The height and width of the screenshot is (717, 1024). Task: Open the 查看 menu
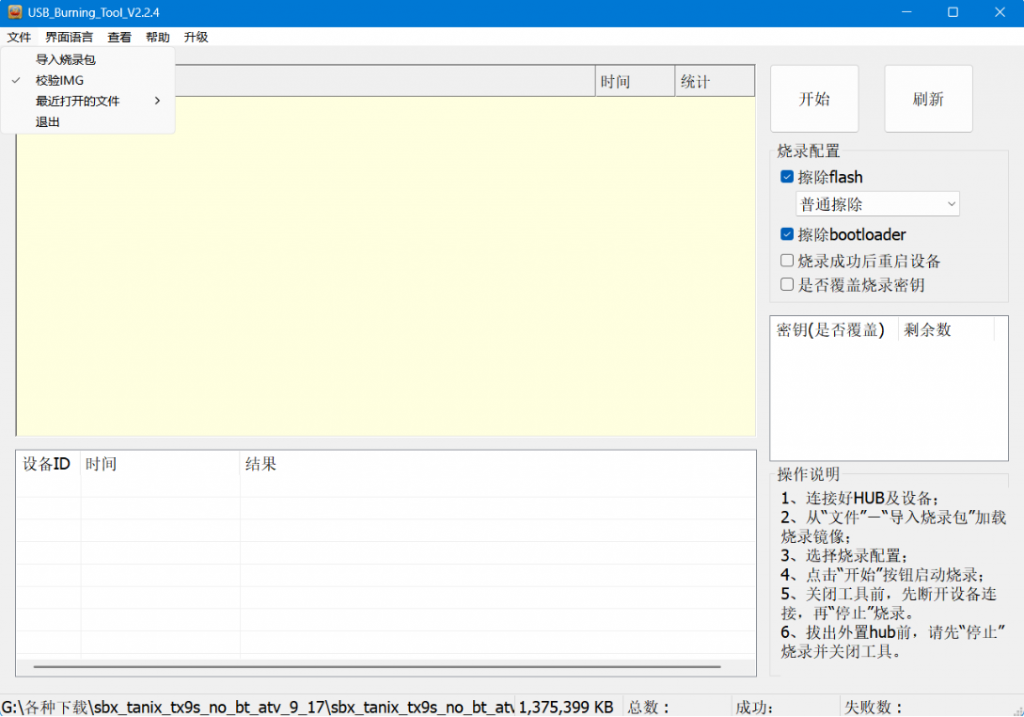(x=119, y=37)
